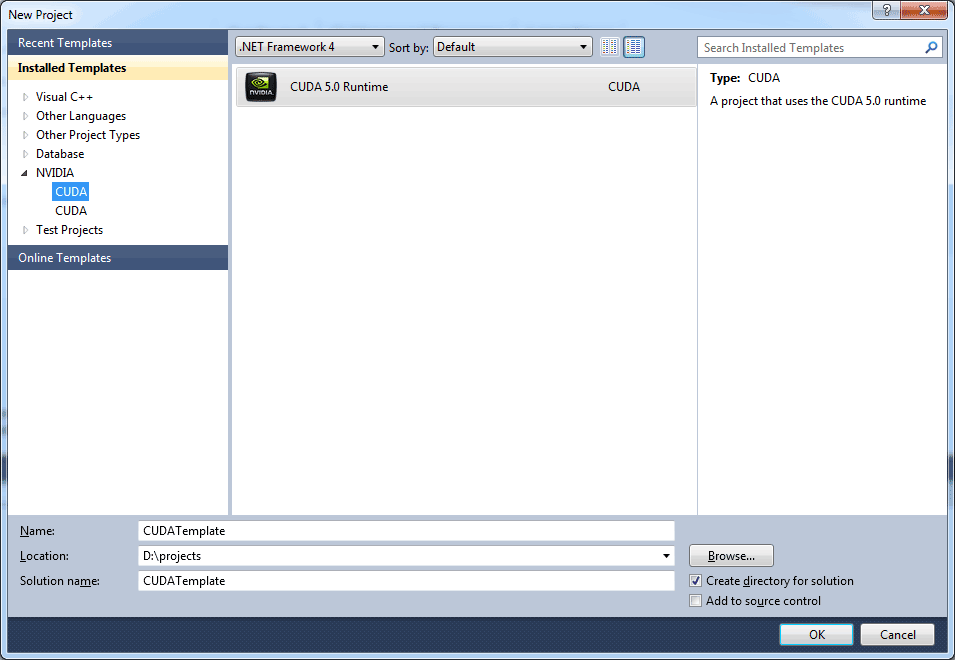Expand the Other Project Types tree arrow

tap(25, 135)
